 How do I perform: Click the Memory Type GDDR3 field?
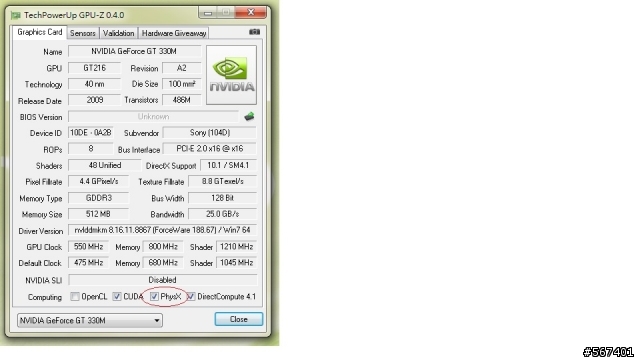click(98, 198)
